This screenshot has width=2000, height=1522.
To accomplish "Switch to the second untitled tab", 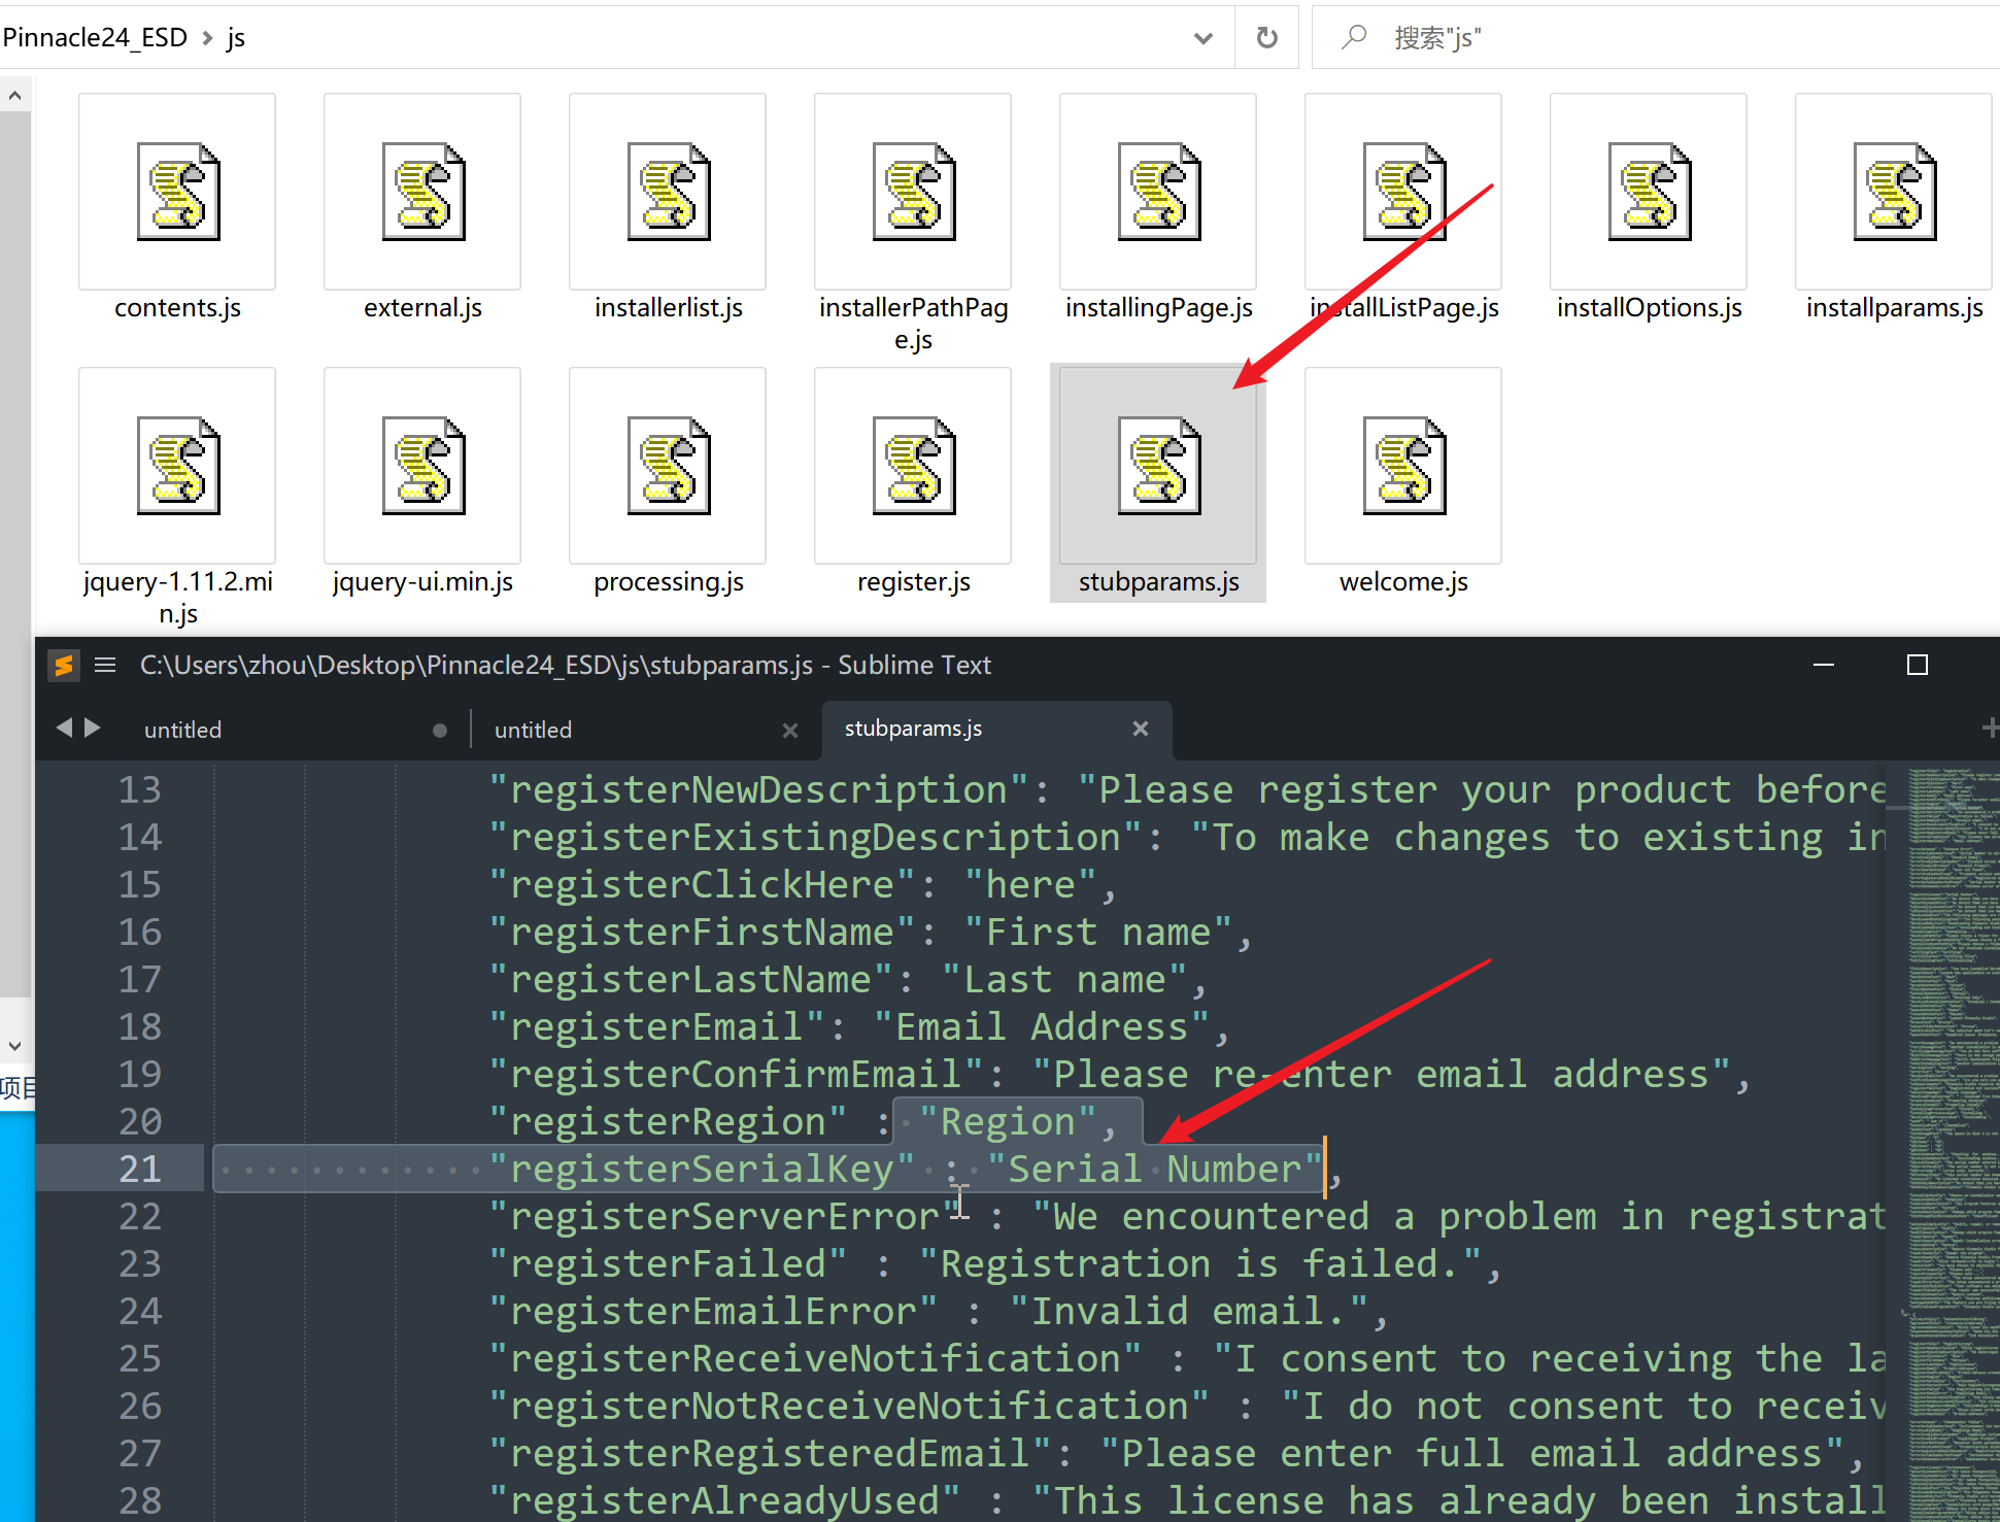I will point(533,730).
